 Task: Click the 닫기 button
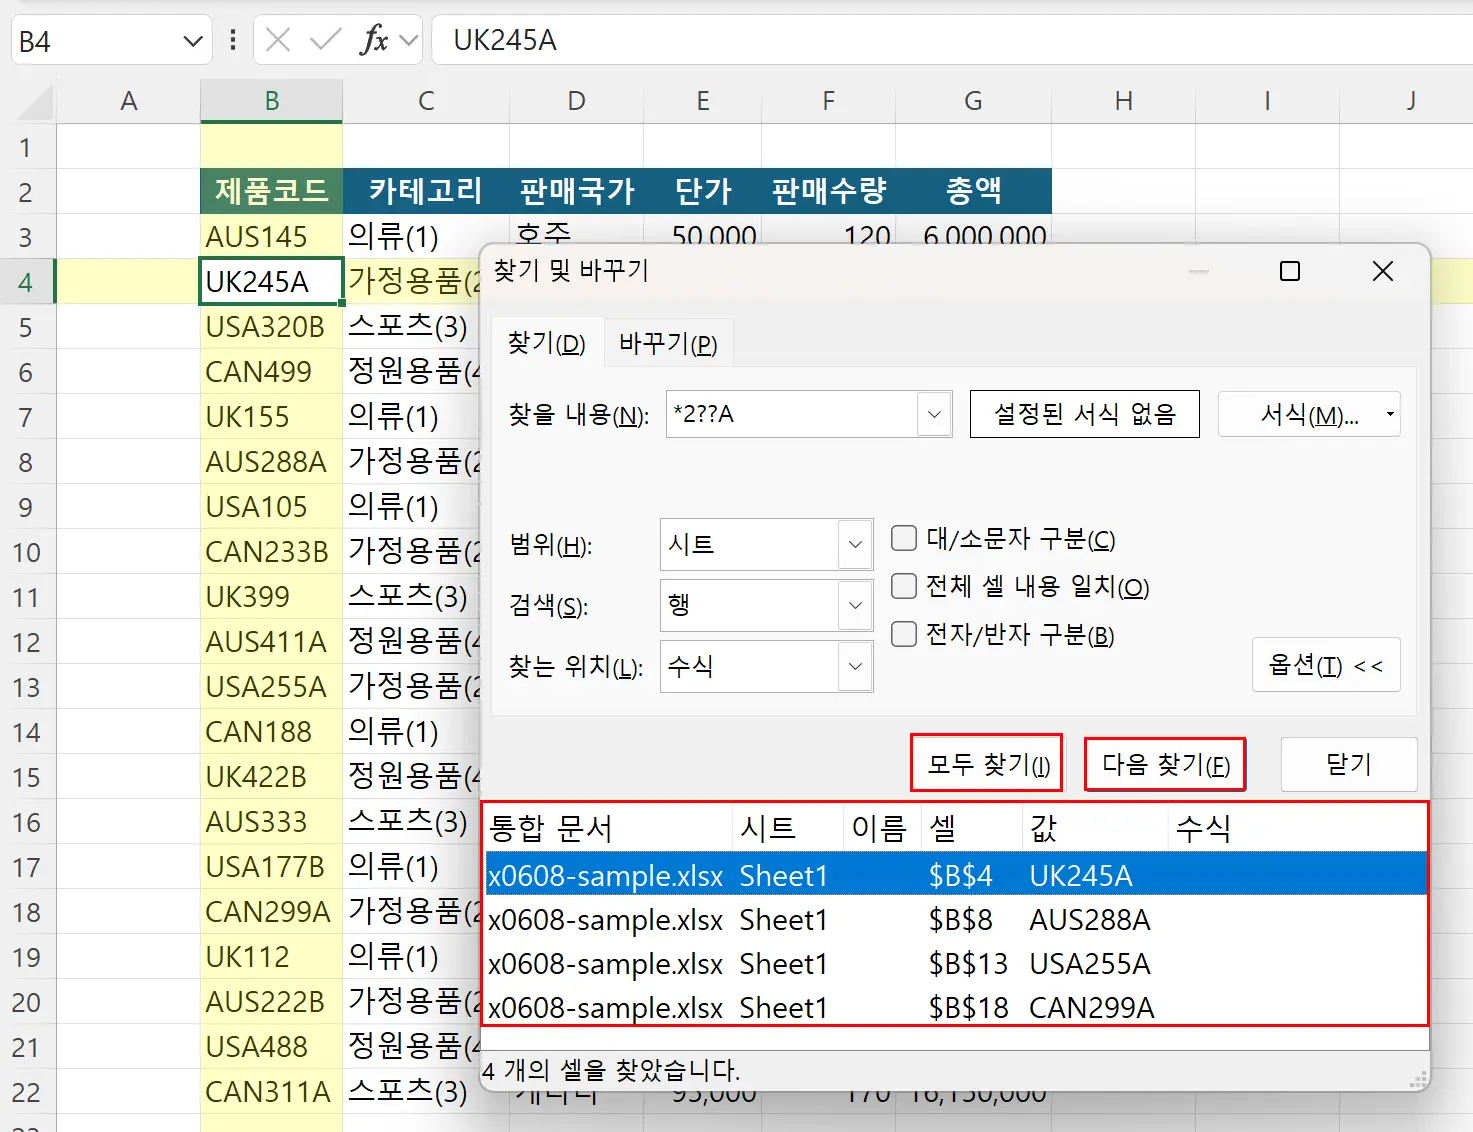pyautogui.click(x=1348, y=763)
